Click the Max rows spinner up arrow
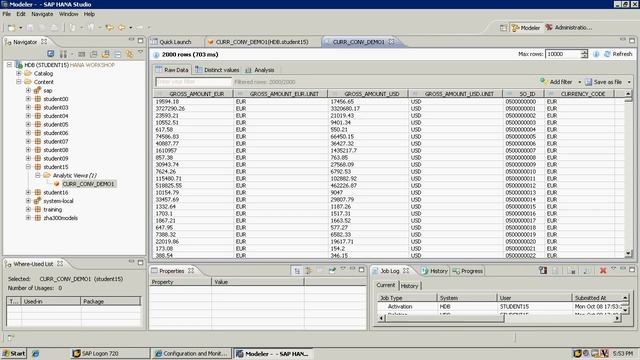 pos(584,52)
